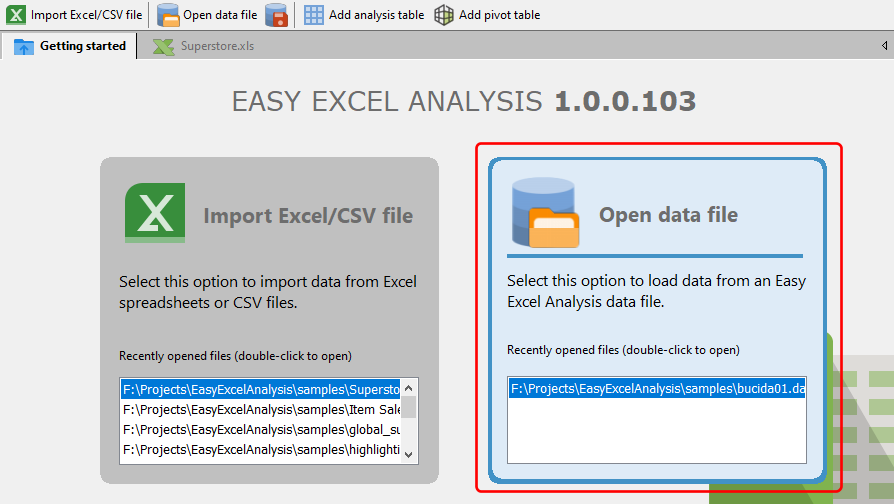Viewport: 894px width, 504px height.
Task: Click the tab strip scroll arrow
Action: pyautogui.click(x=884, y=46)
